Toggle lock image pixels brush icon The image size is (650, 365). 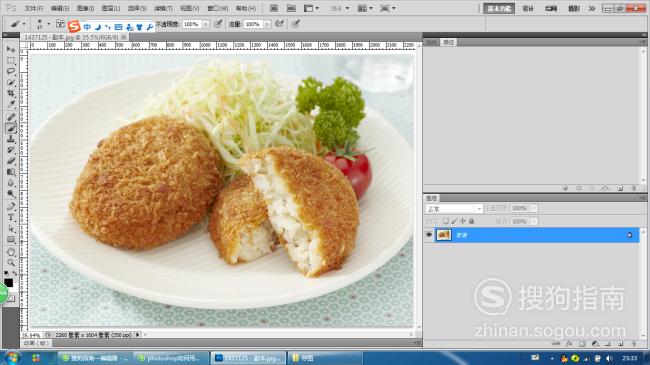454,221
